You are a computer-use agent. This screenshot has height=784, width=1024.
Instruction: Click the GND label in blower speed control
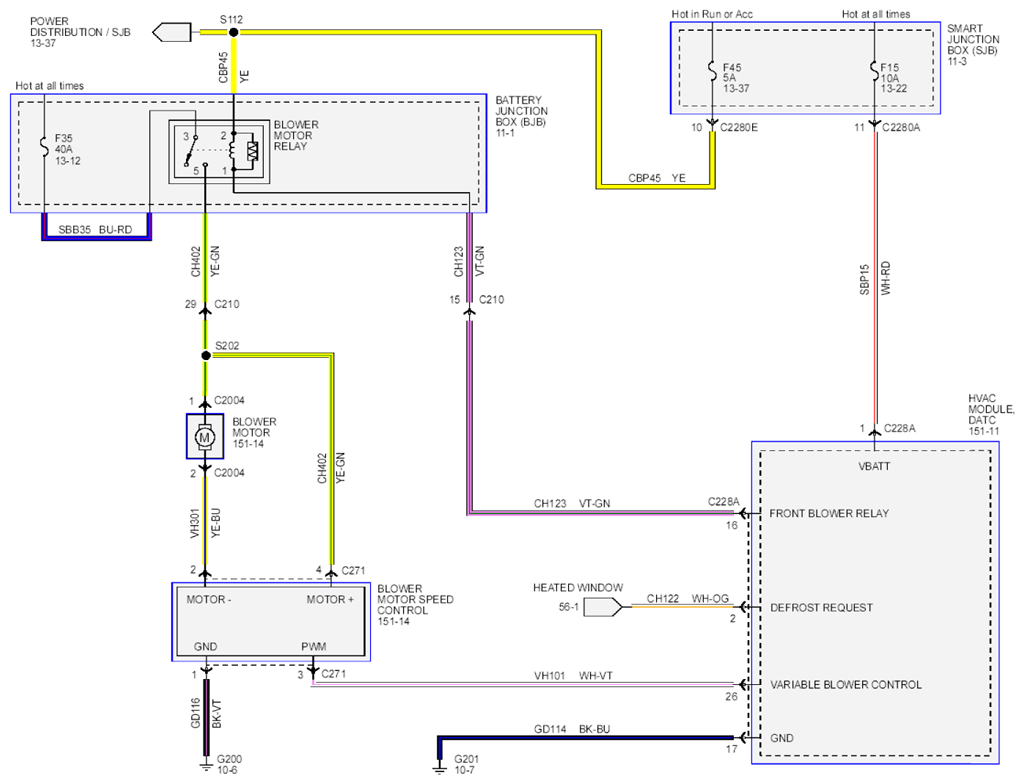(x=205, y=647)
